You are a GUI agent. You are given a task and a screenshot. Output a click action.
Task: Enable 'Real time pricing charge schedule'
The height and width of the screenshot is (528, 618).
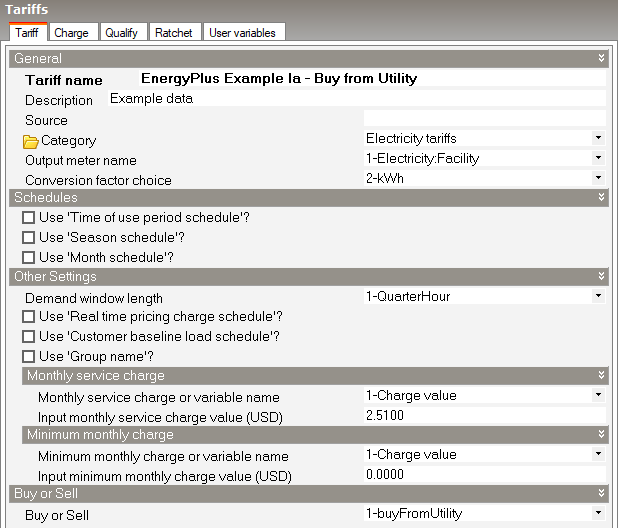[28, 317]
